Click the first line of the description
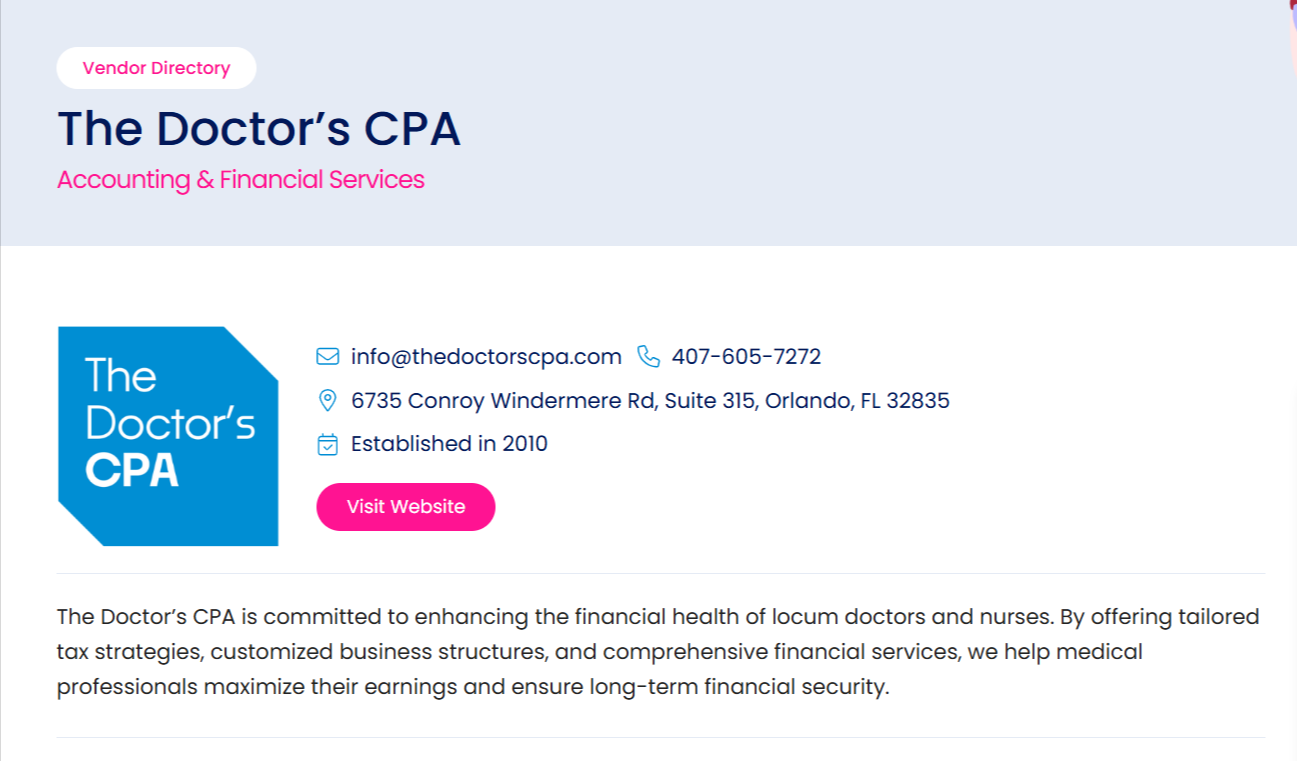This screenshot has width=1297, height=761. 658,616
